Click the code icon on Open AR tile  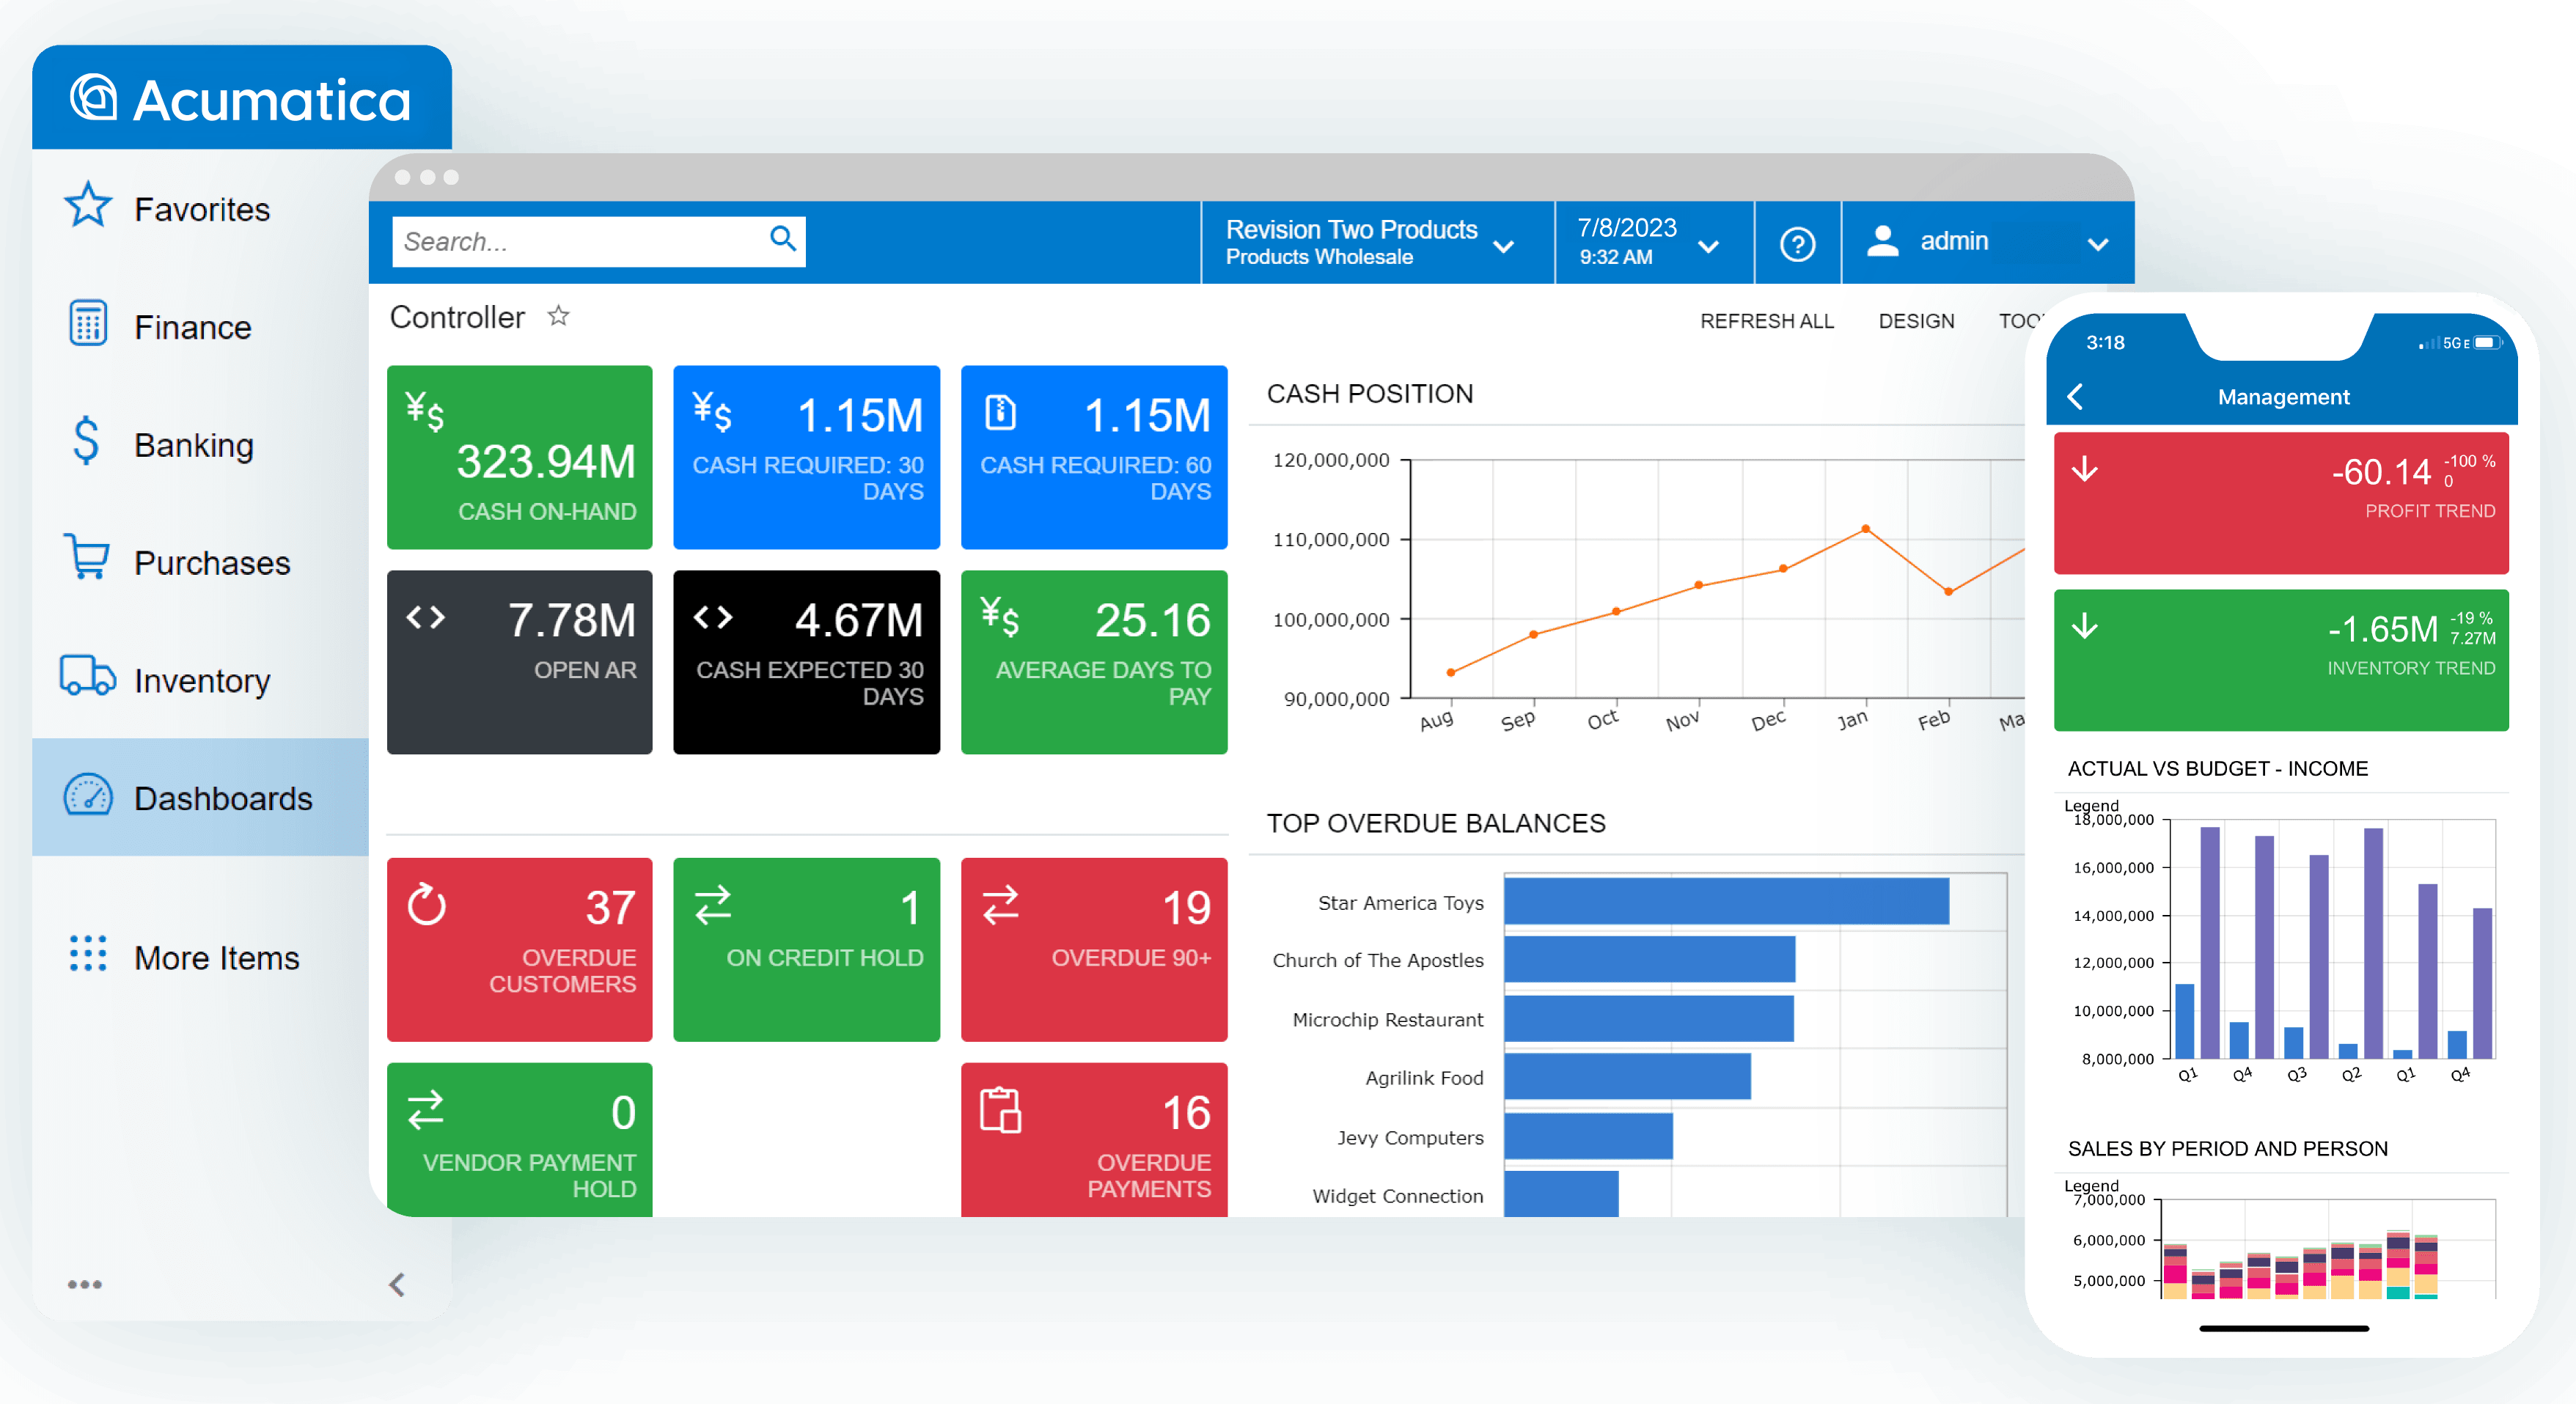pyautogui.click(x=426, y=617)
